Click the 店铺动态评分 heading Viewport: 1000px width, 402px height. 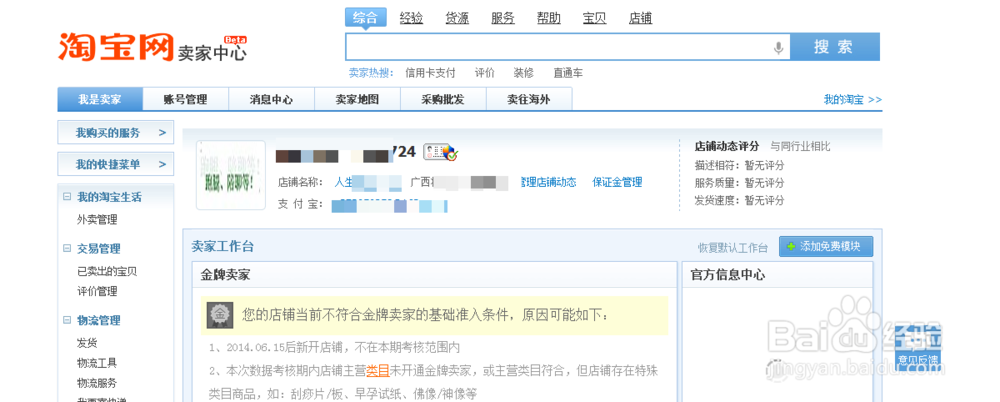coord(726,146)
